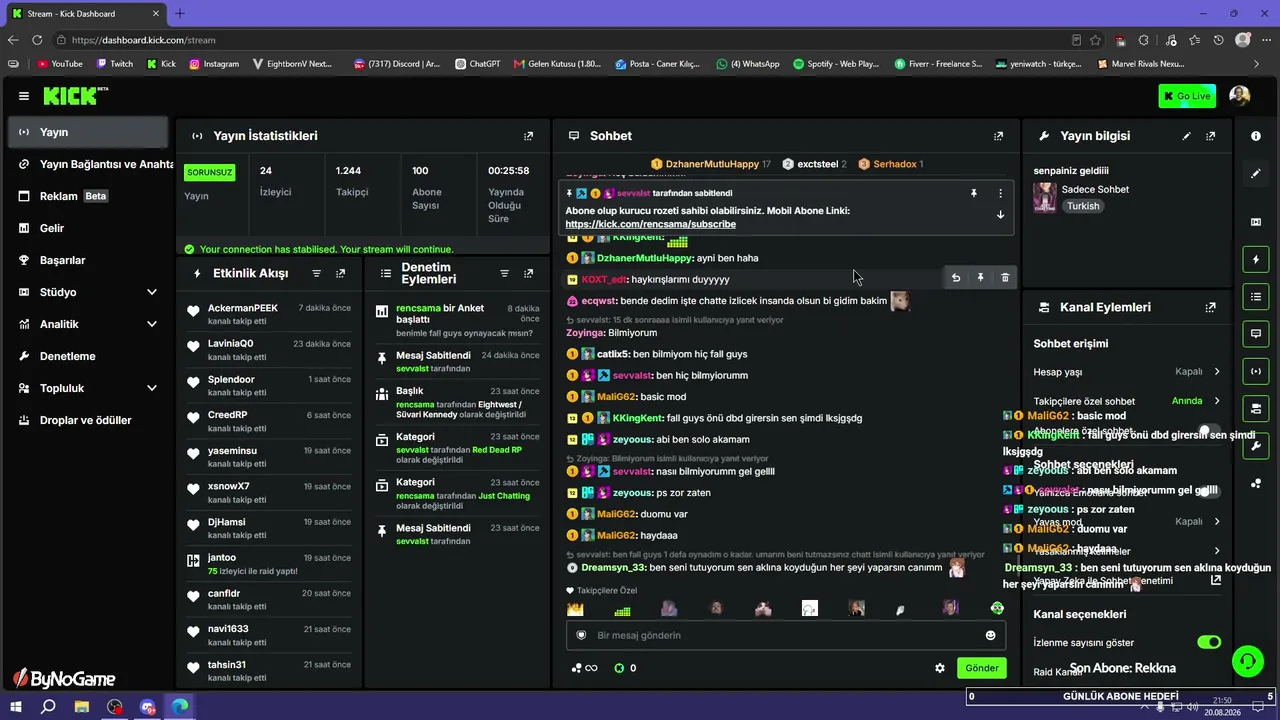Viewport: 1280px width, 720px height.
Task: Open chat settings gear next to Gönder
Action: 940,668
